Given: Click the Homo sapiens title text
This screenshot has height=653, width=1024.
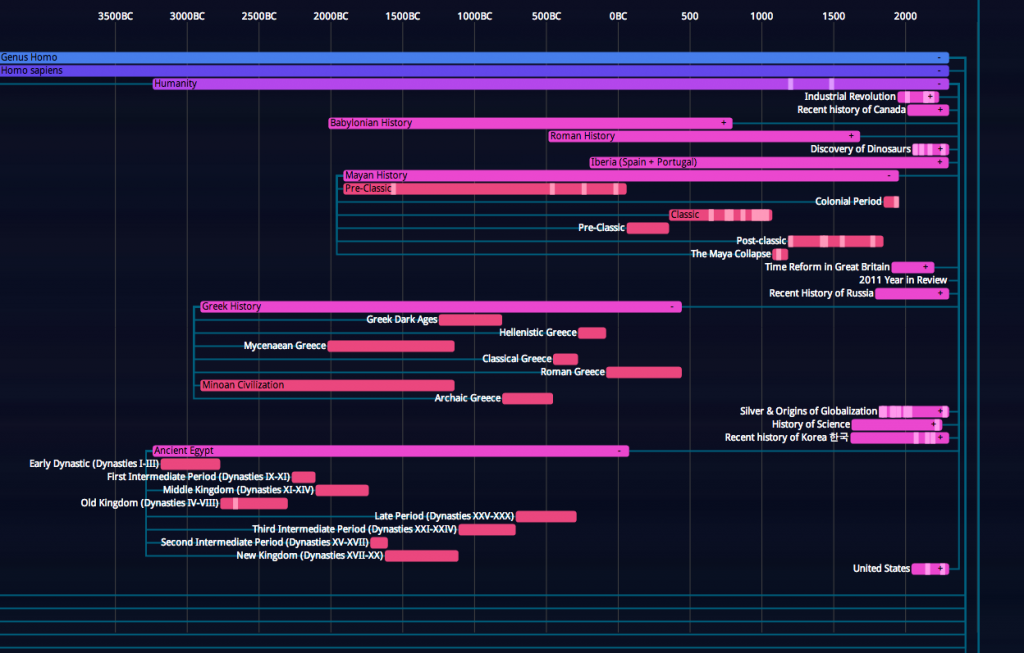Looking at the screenshot, I should click(32, 71).
